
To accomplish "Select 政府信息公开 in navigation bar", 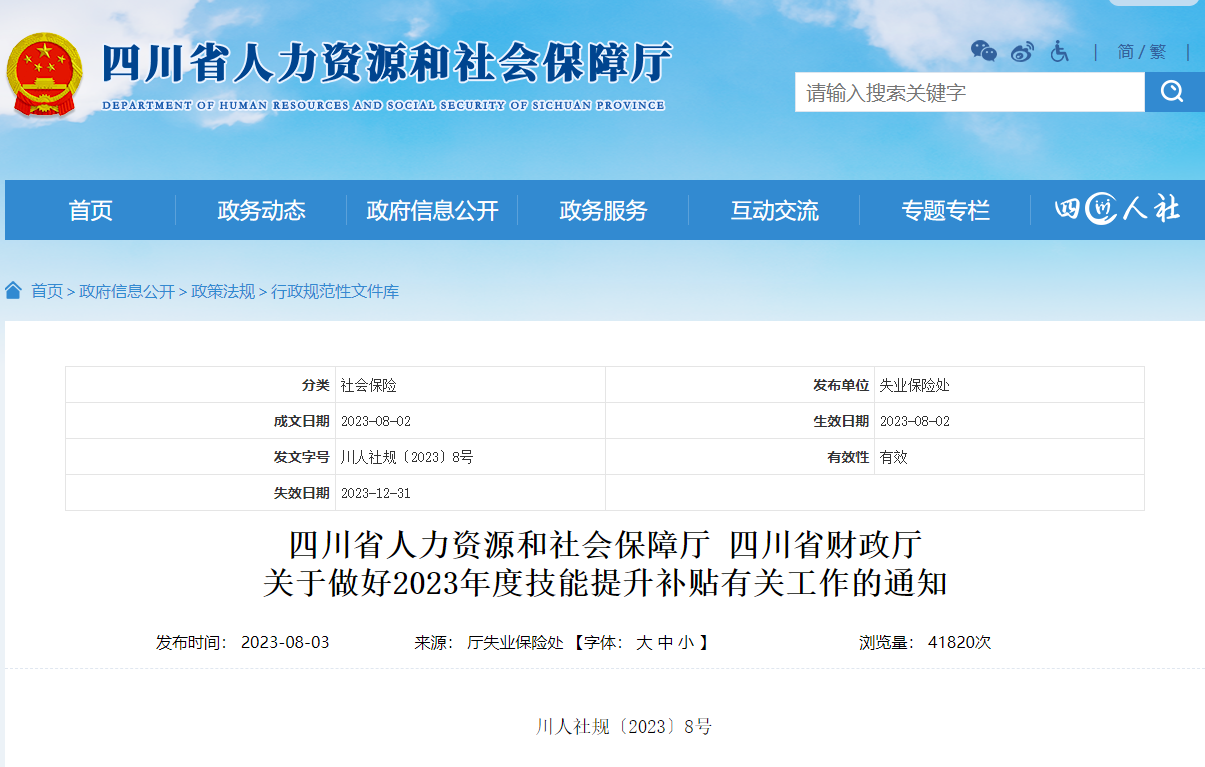I will click(x=432, y=210).
